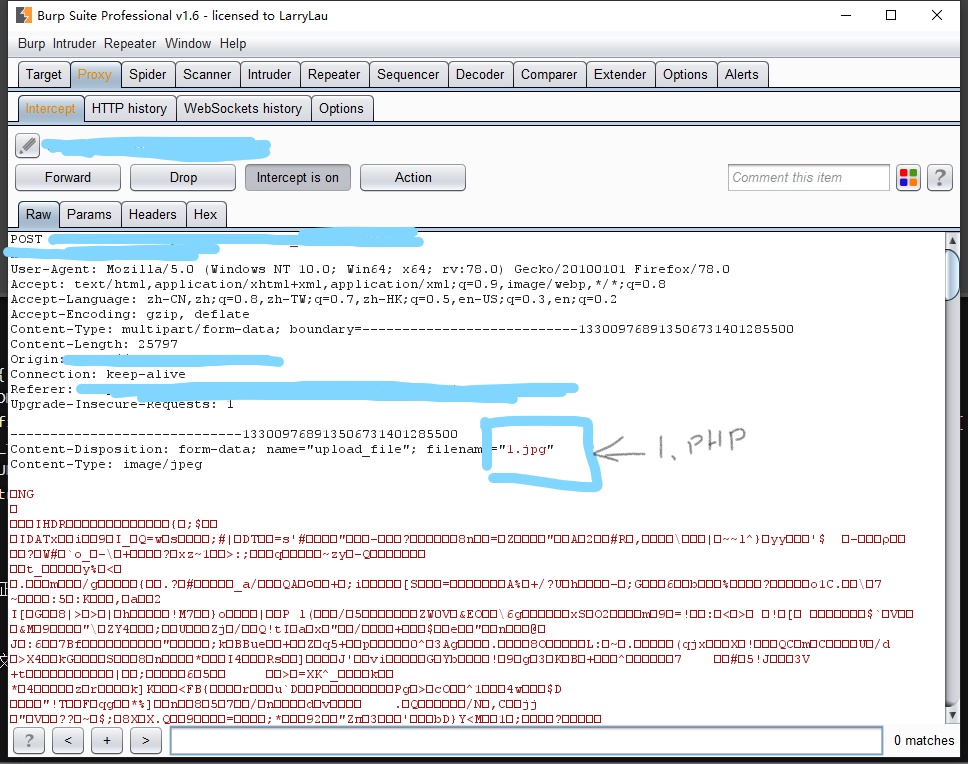Click the pencil edit icon
This screenshot has height=764, width=968.
[28, 146]
